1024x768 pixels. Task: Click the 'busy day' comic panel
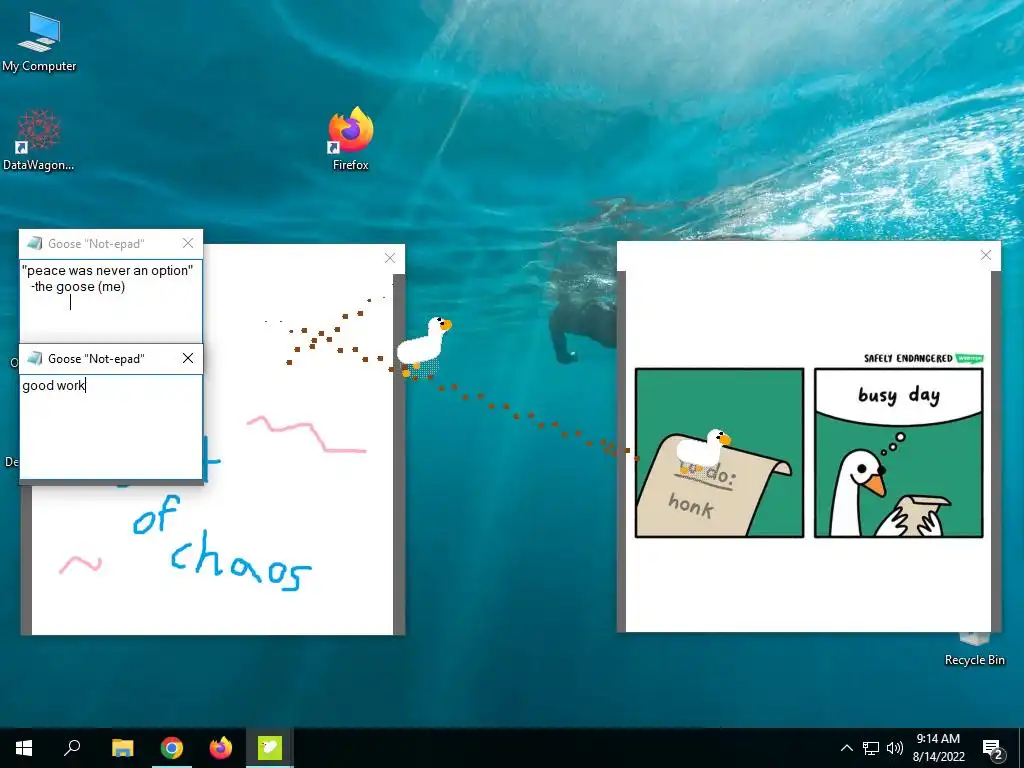tap(899, 453)
